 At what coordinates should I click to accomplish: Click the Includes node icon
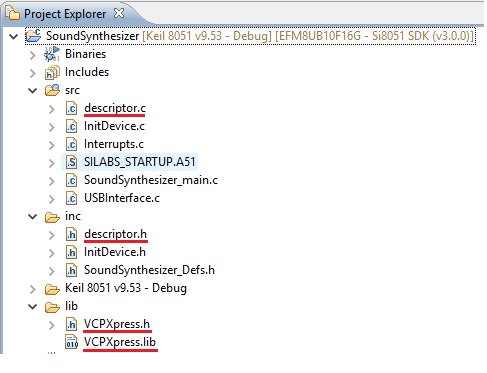point(52,72)
